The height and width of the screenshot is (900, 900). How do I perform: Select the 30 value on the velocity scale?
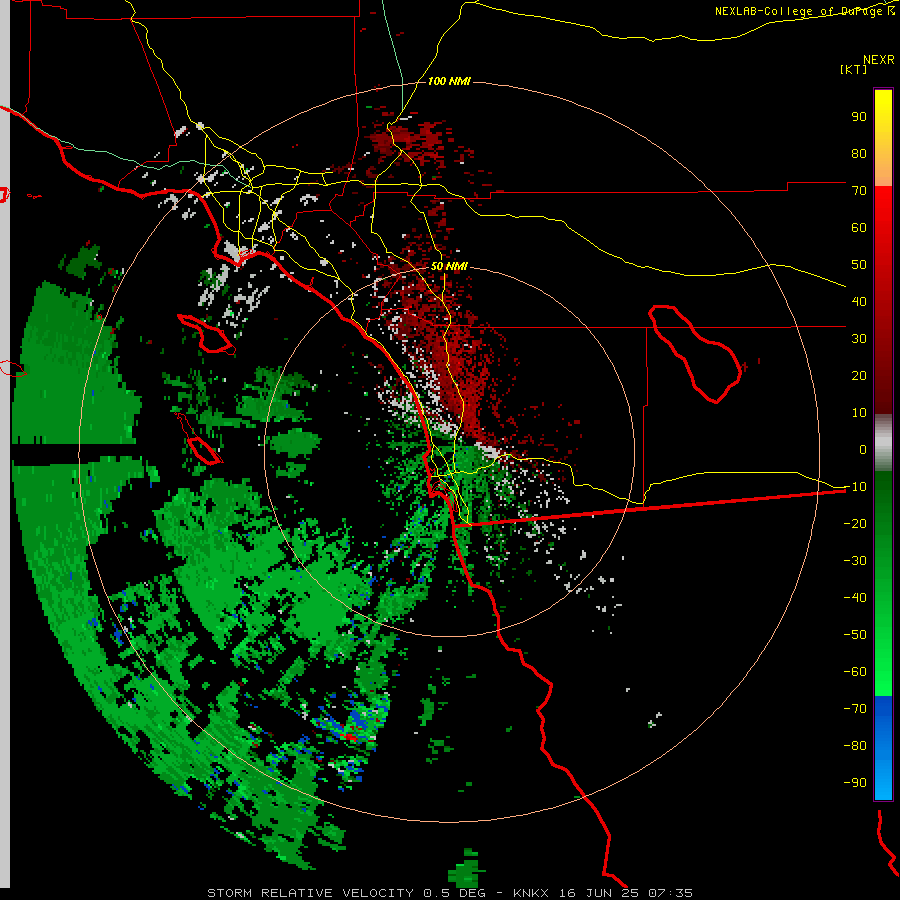[859, 339]
